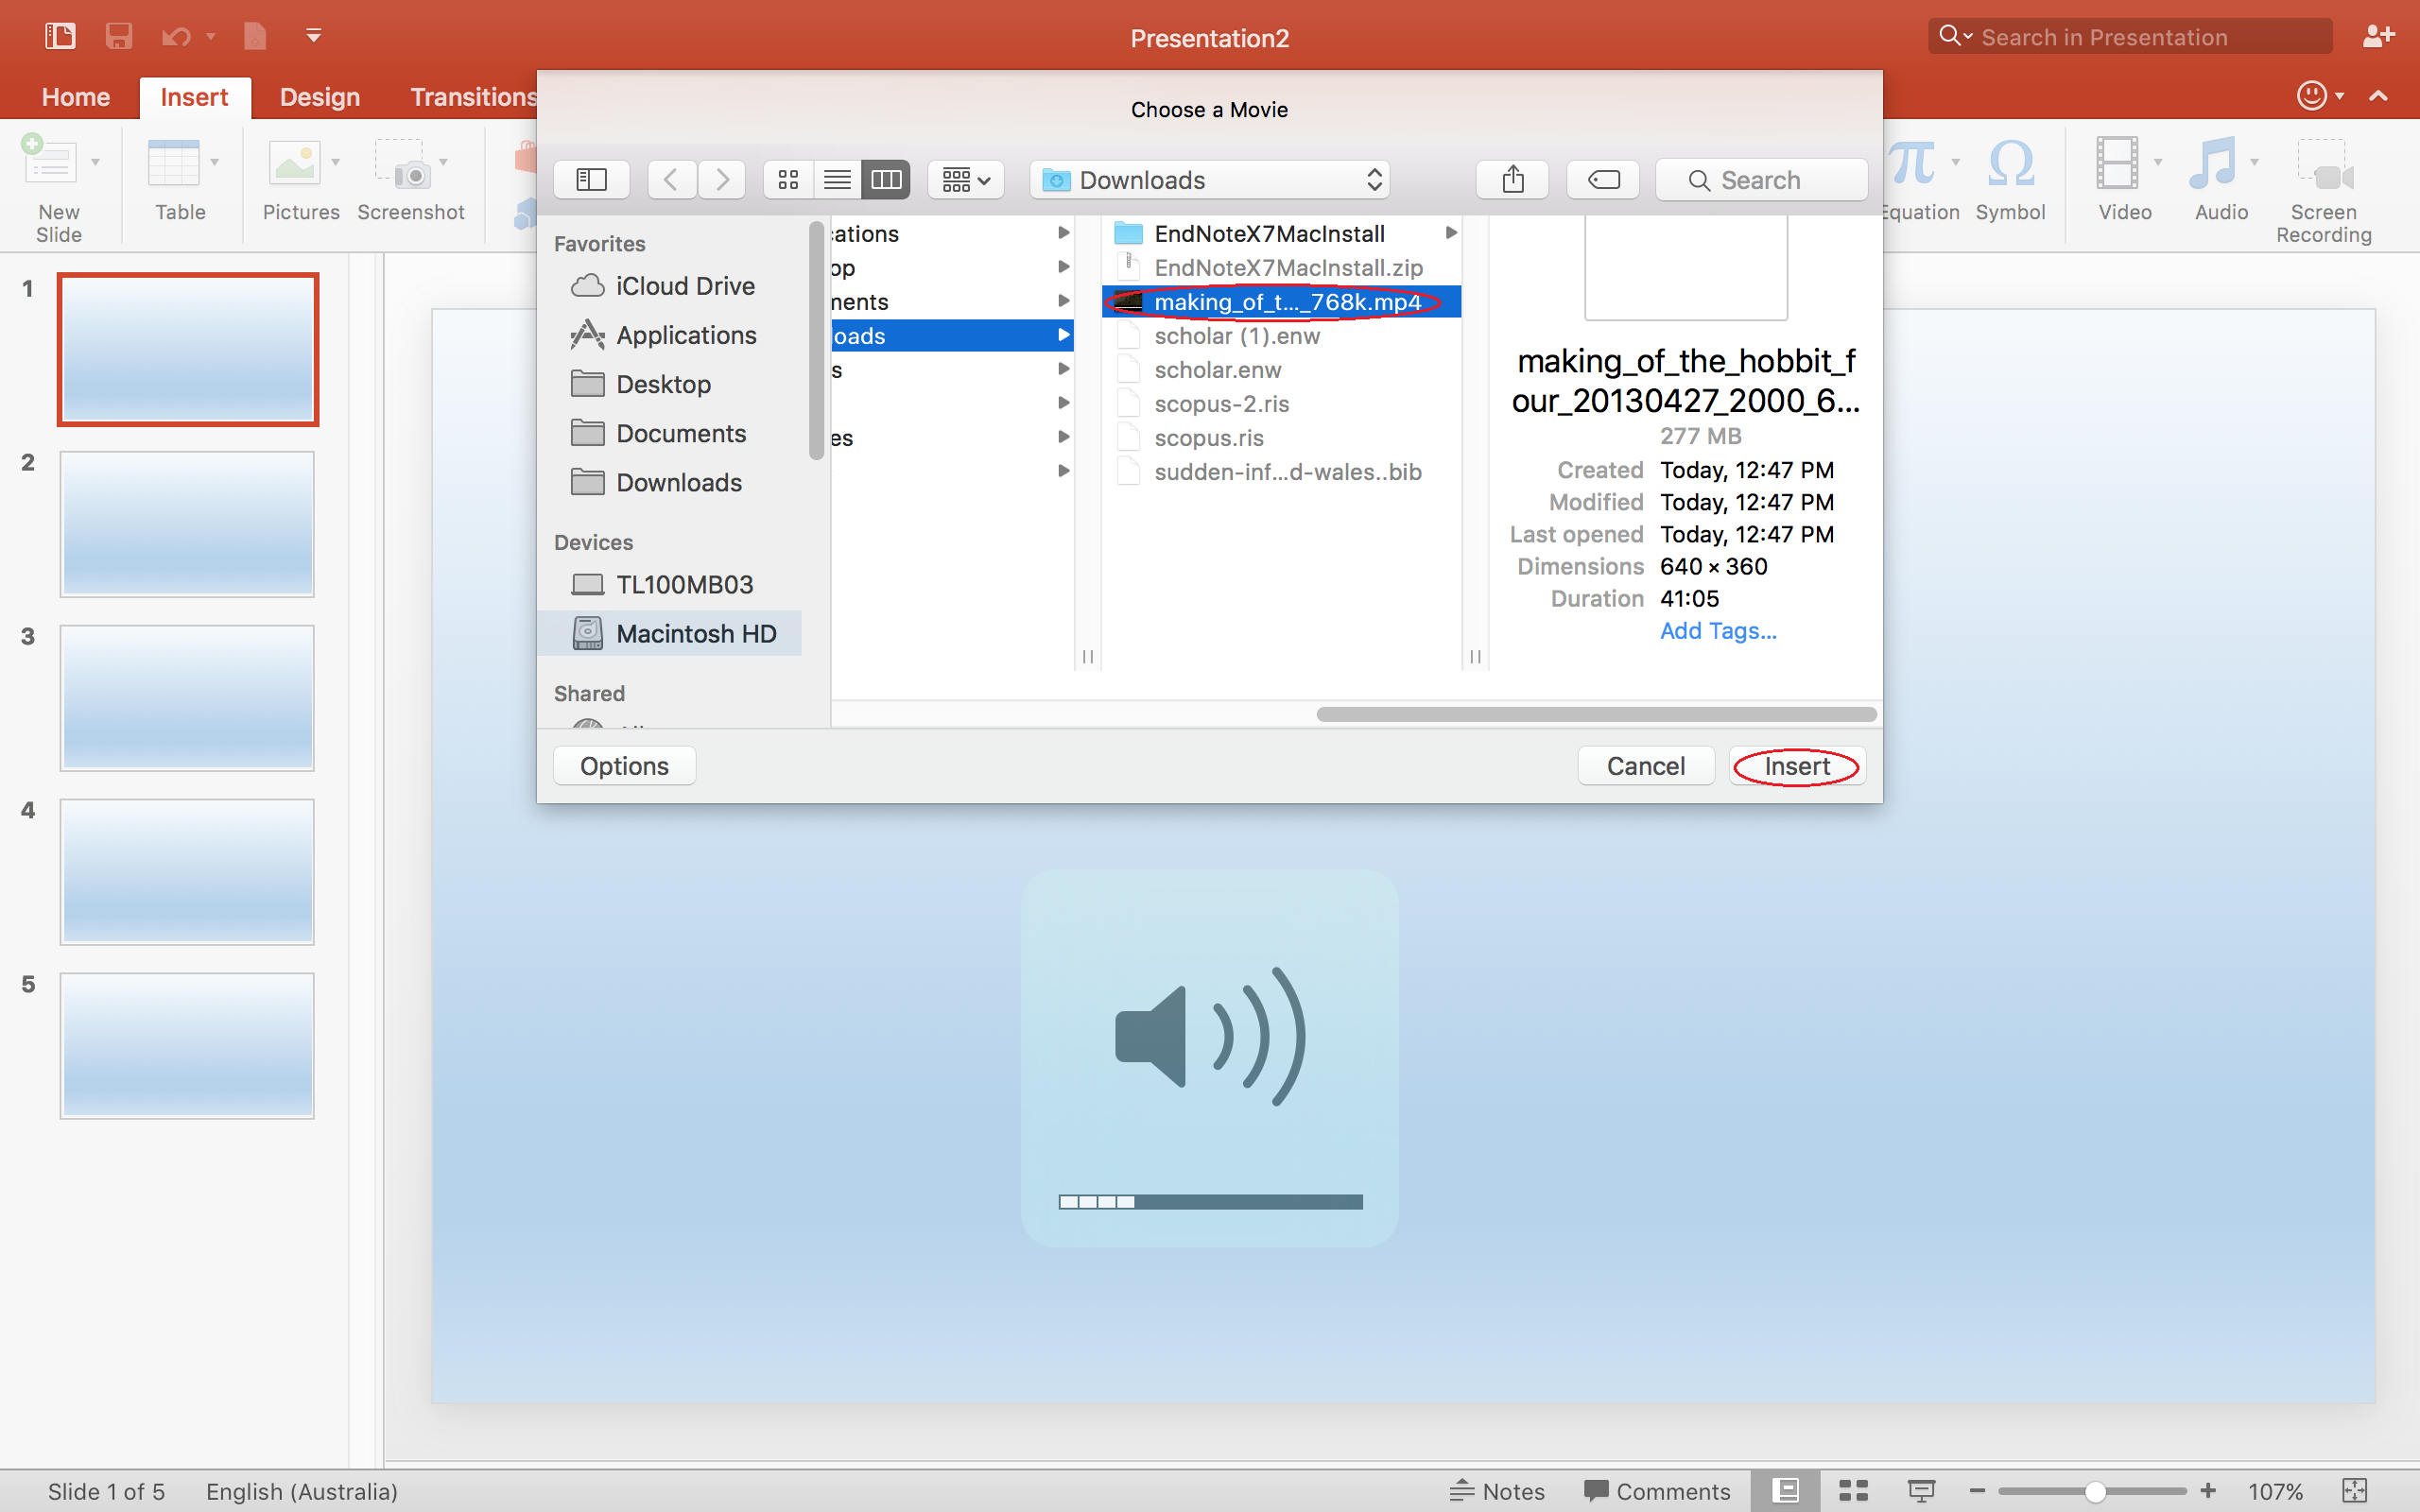Click the Add Tags... link
The width and height of the screenshot is (2420, 1512).
[1718, 630]
